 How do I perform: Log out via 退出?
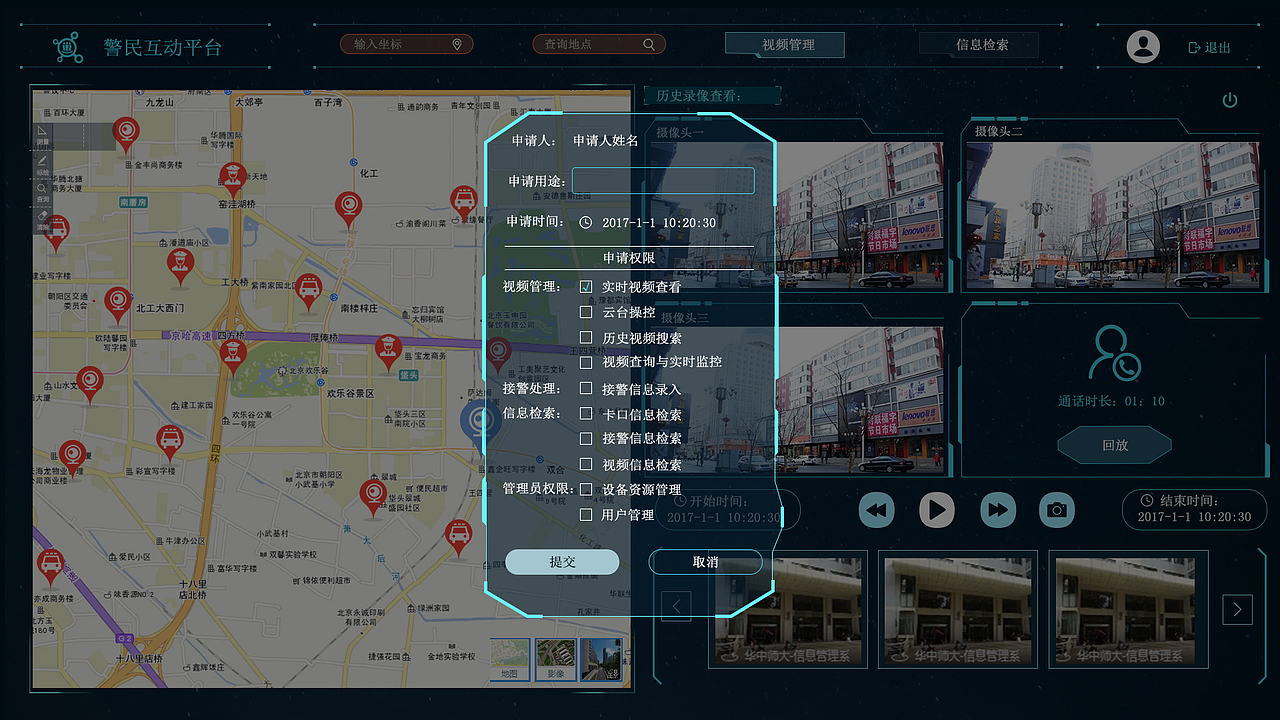pyautogui.click(x=1209, y=47)
